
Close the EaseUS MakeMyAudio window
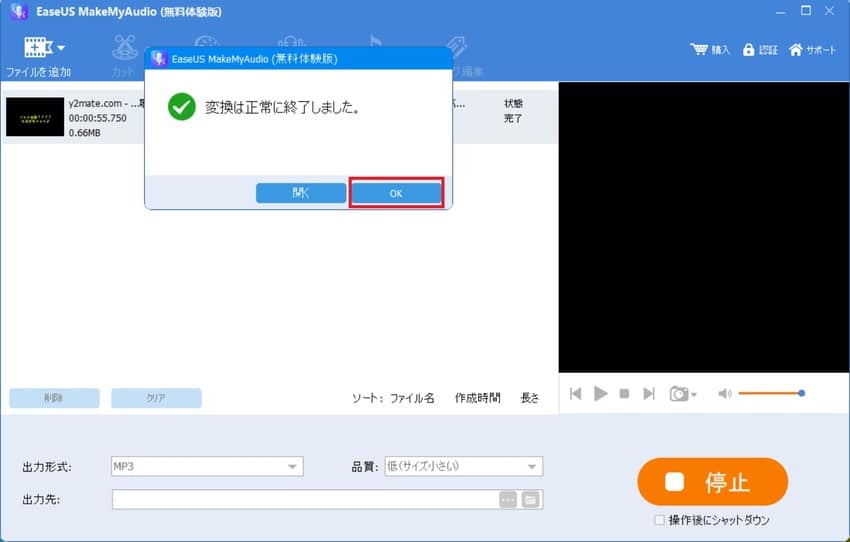(x=829, y=11)
